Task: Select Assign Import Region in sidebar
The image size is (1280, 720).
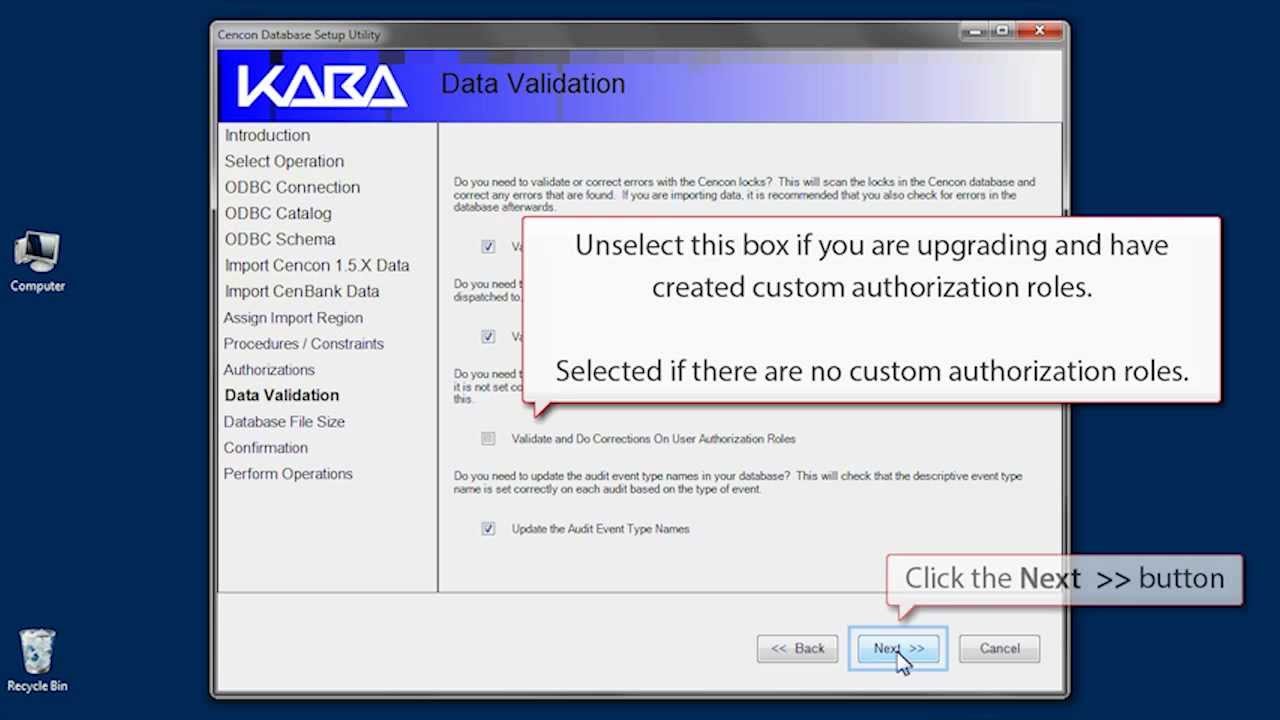Action: pyautogui.click(x=293, y=317)
